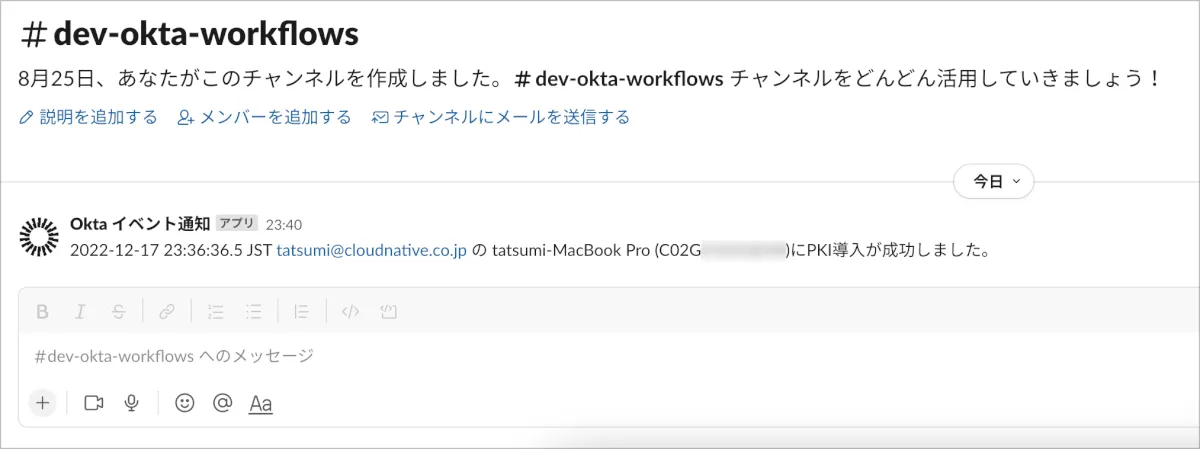The height and width of the screenshot is (449, 1200).
Task: Hide formatting toolbar with Aa button
Action: click(260, 404)
